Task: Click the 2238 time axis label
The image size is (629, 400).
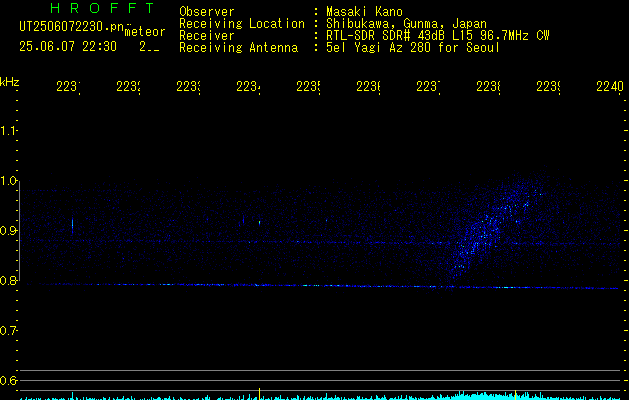Action: [x=488, y=87]
